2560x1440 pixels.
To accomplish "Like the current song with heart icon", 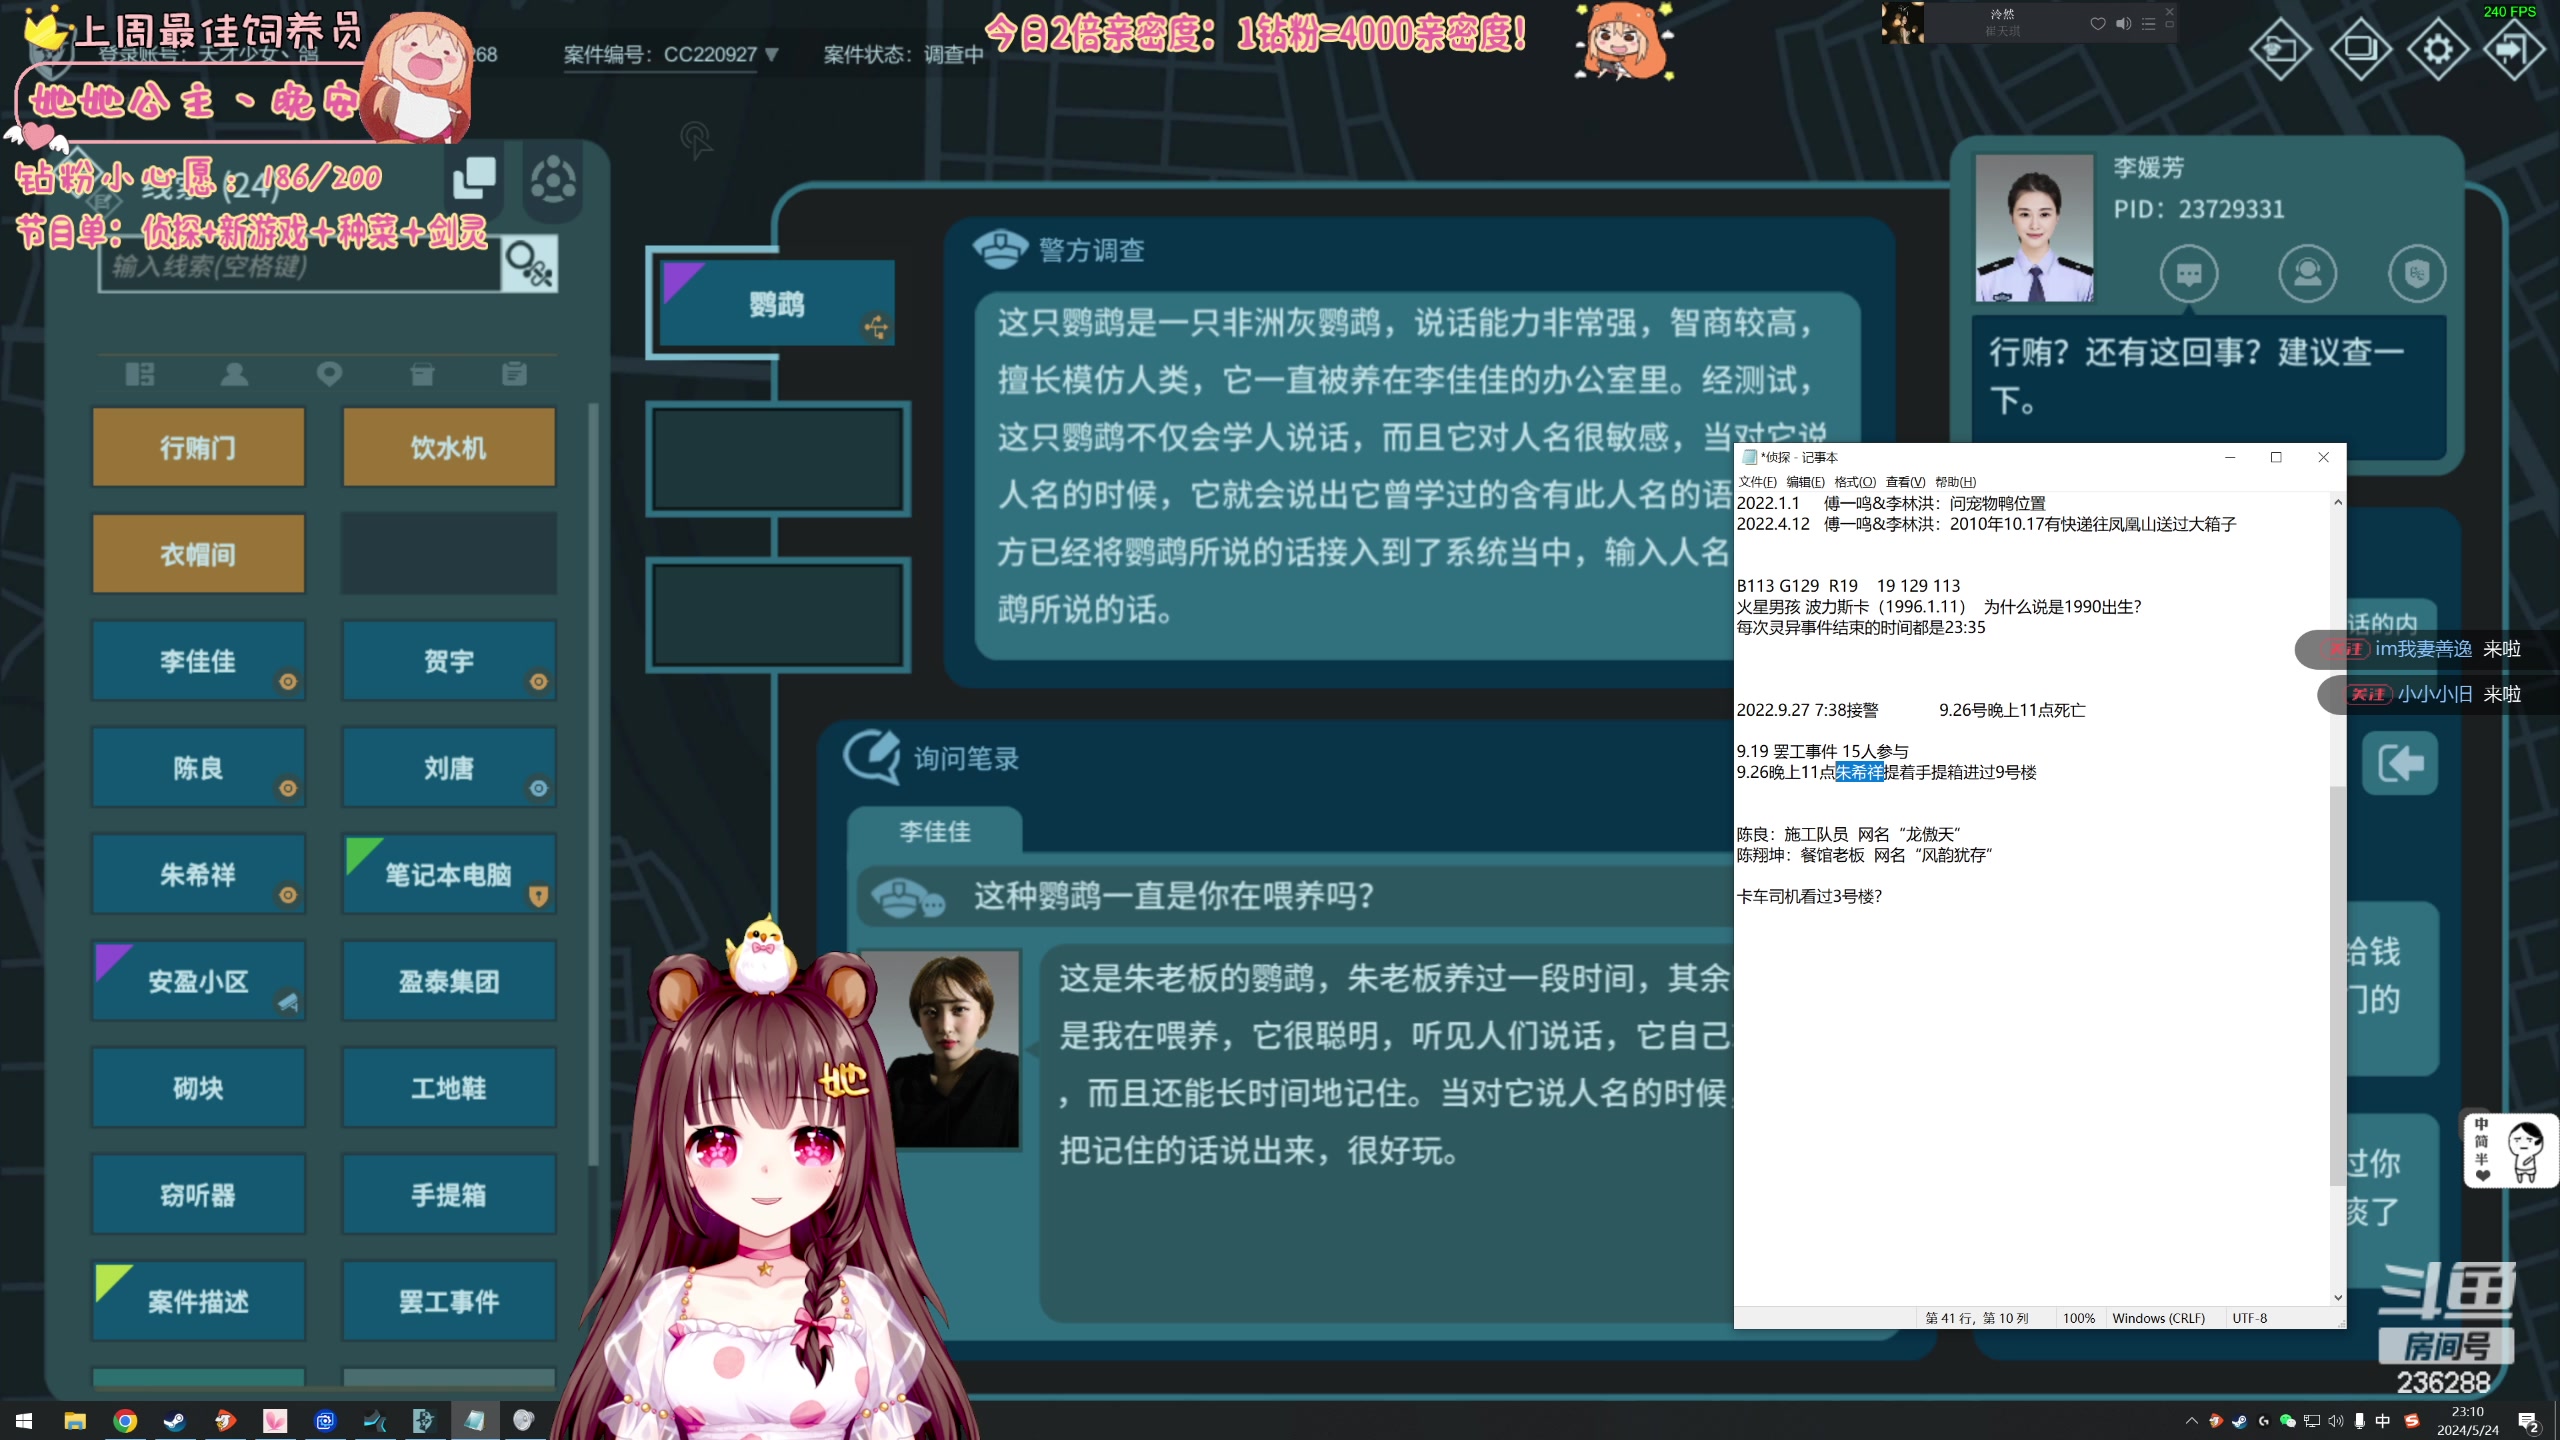I will pyautogui.click(x=2098, y=24).
